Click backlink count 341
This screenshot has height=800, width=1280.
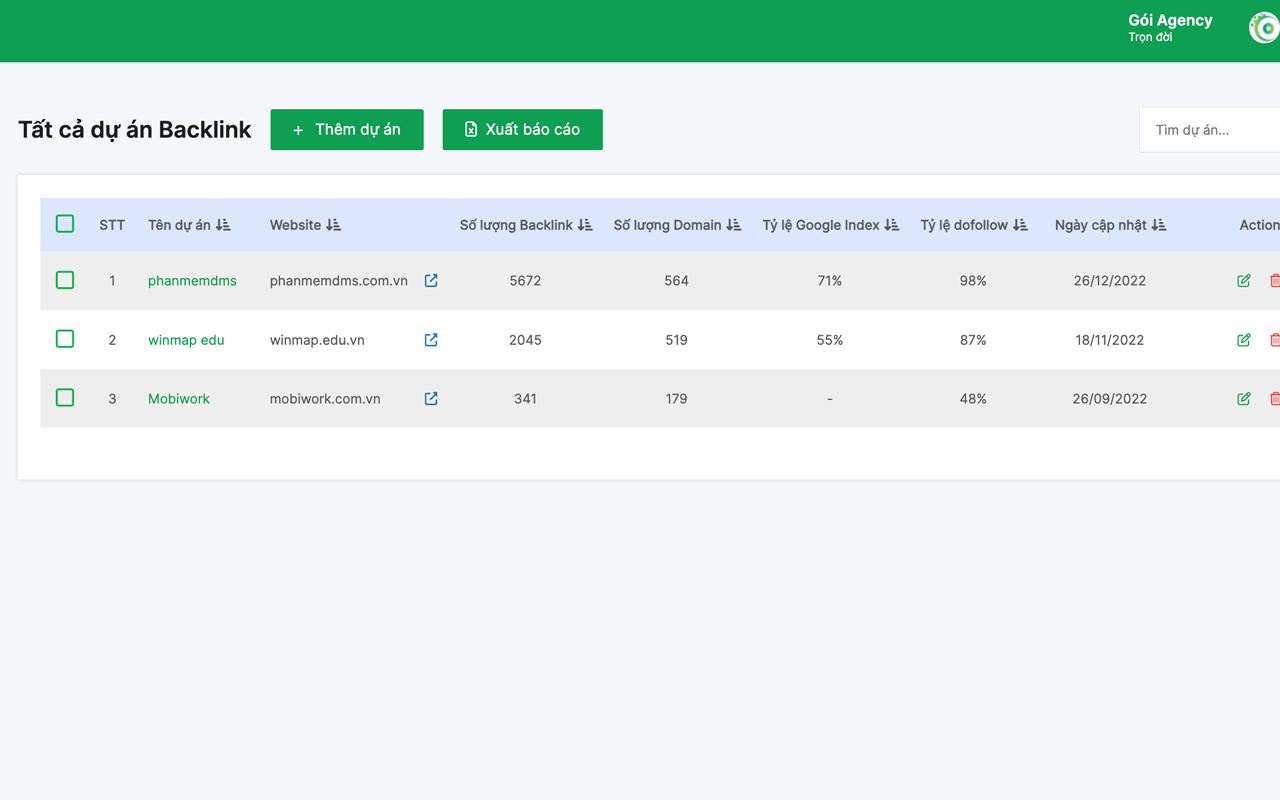(525, 398)
